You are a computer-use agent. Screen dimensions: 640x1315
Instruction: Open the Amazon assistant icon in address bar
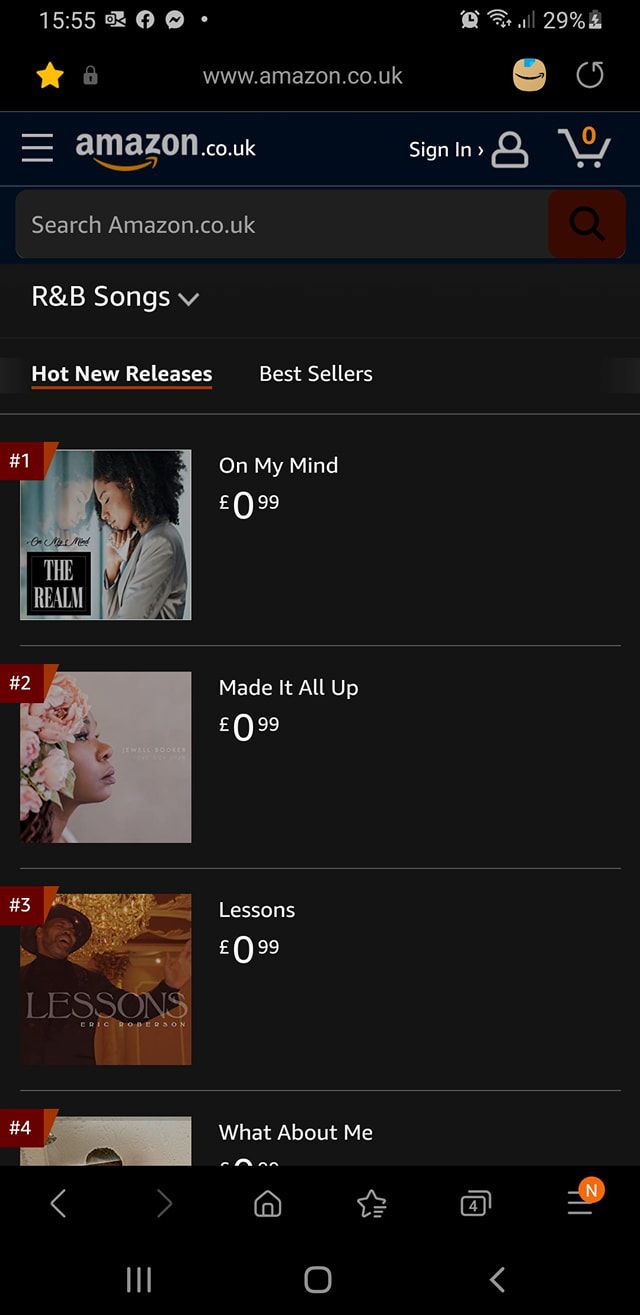[x=530, y=76]
